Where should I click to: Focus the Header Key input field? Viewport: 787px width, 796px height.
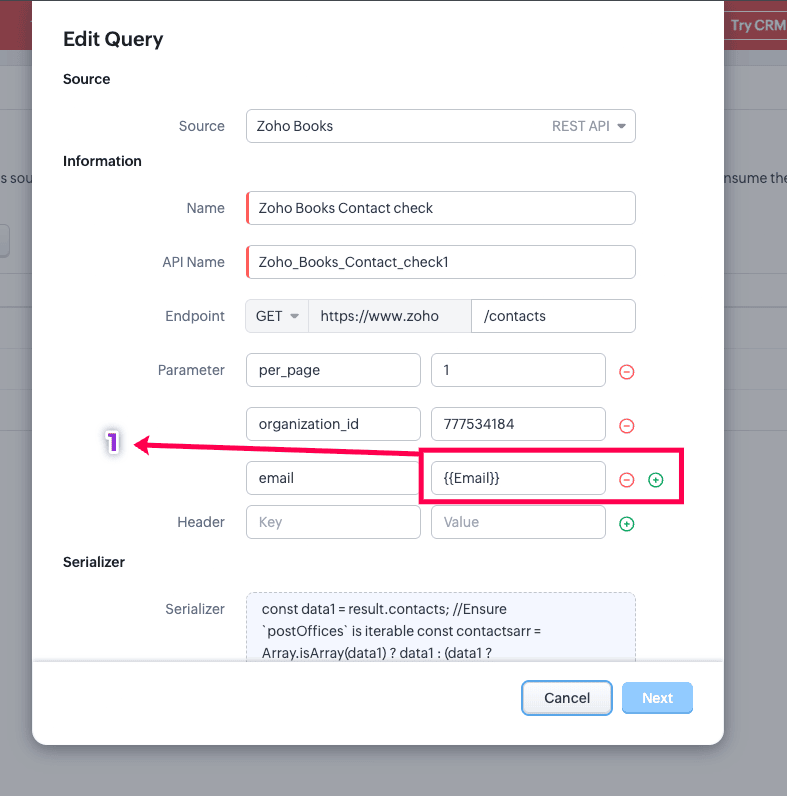point(333,522)
